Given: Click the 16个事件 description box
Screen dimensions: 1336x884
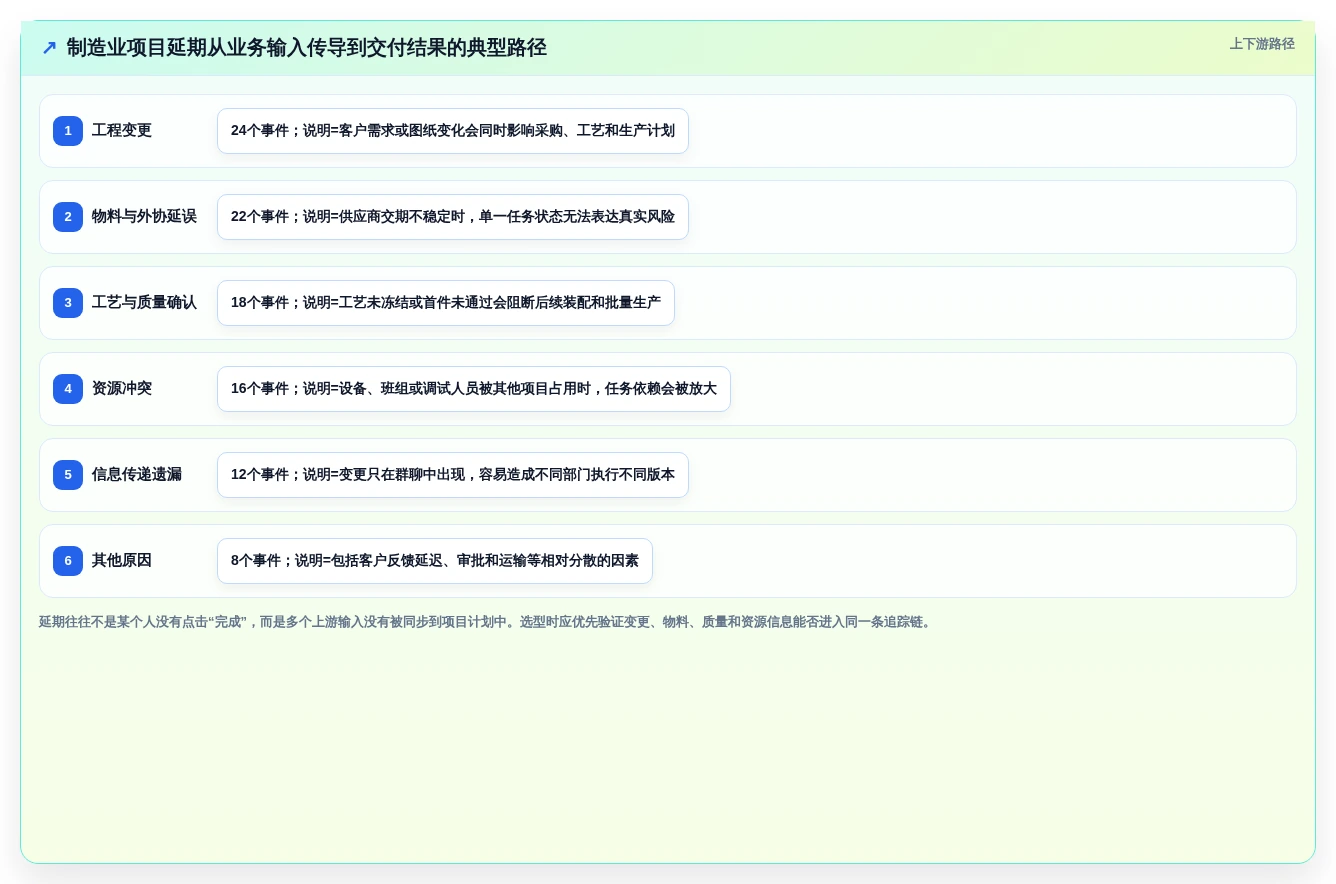Looking at the screenshot, I should 474,389.
